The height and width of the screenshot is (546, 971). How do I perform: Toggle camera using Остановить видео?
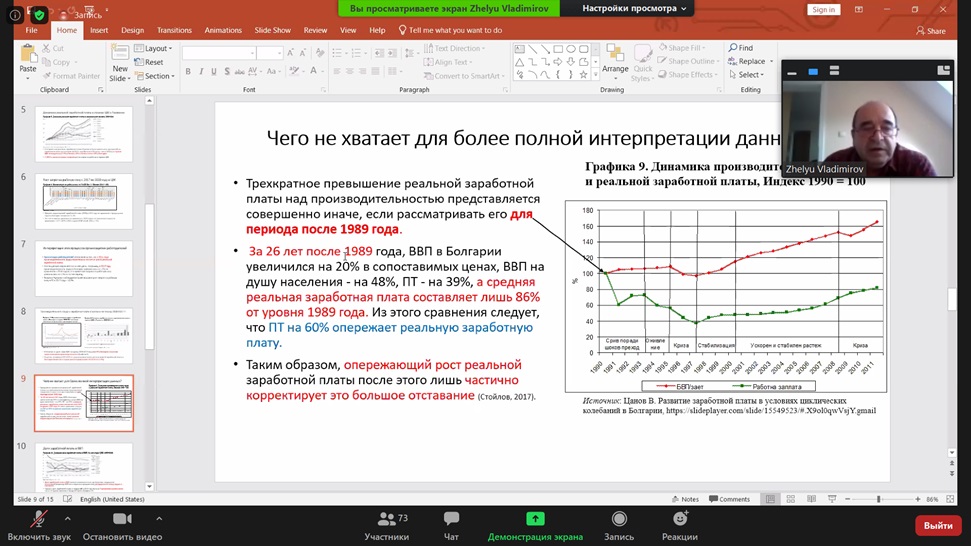(x=122, y=519)
